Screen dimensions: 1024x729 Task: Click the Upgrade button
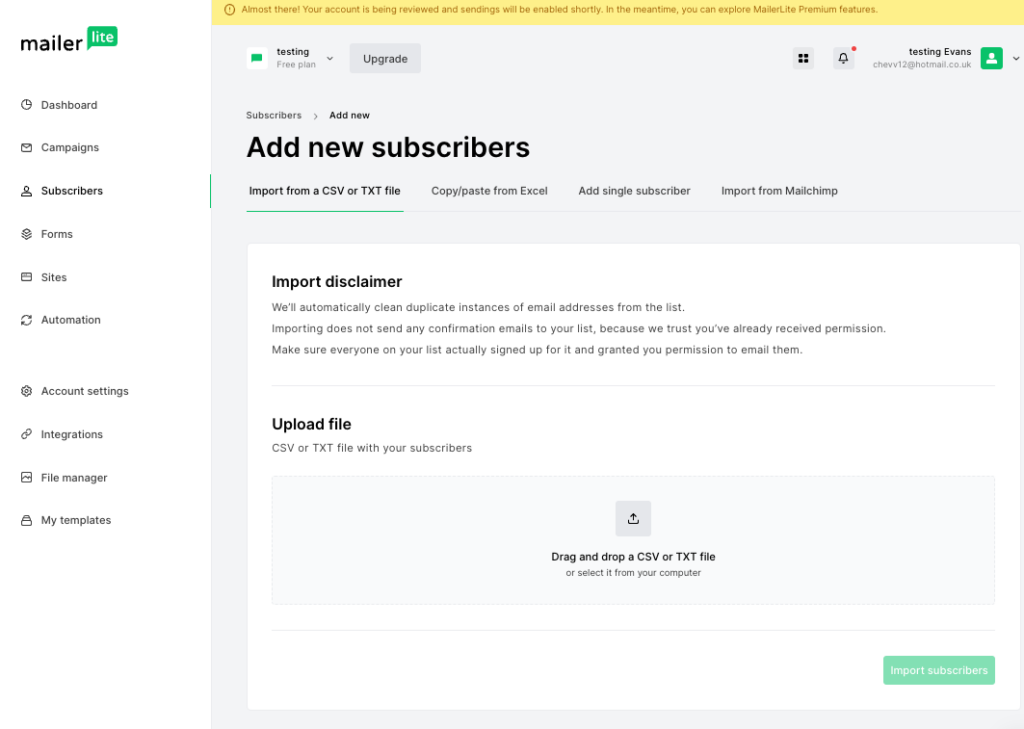click(x=385, y=59)
